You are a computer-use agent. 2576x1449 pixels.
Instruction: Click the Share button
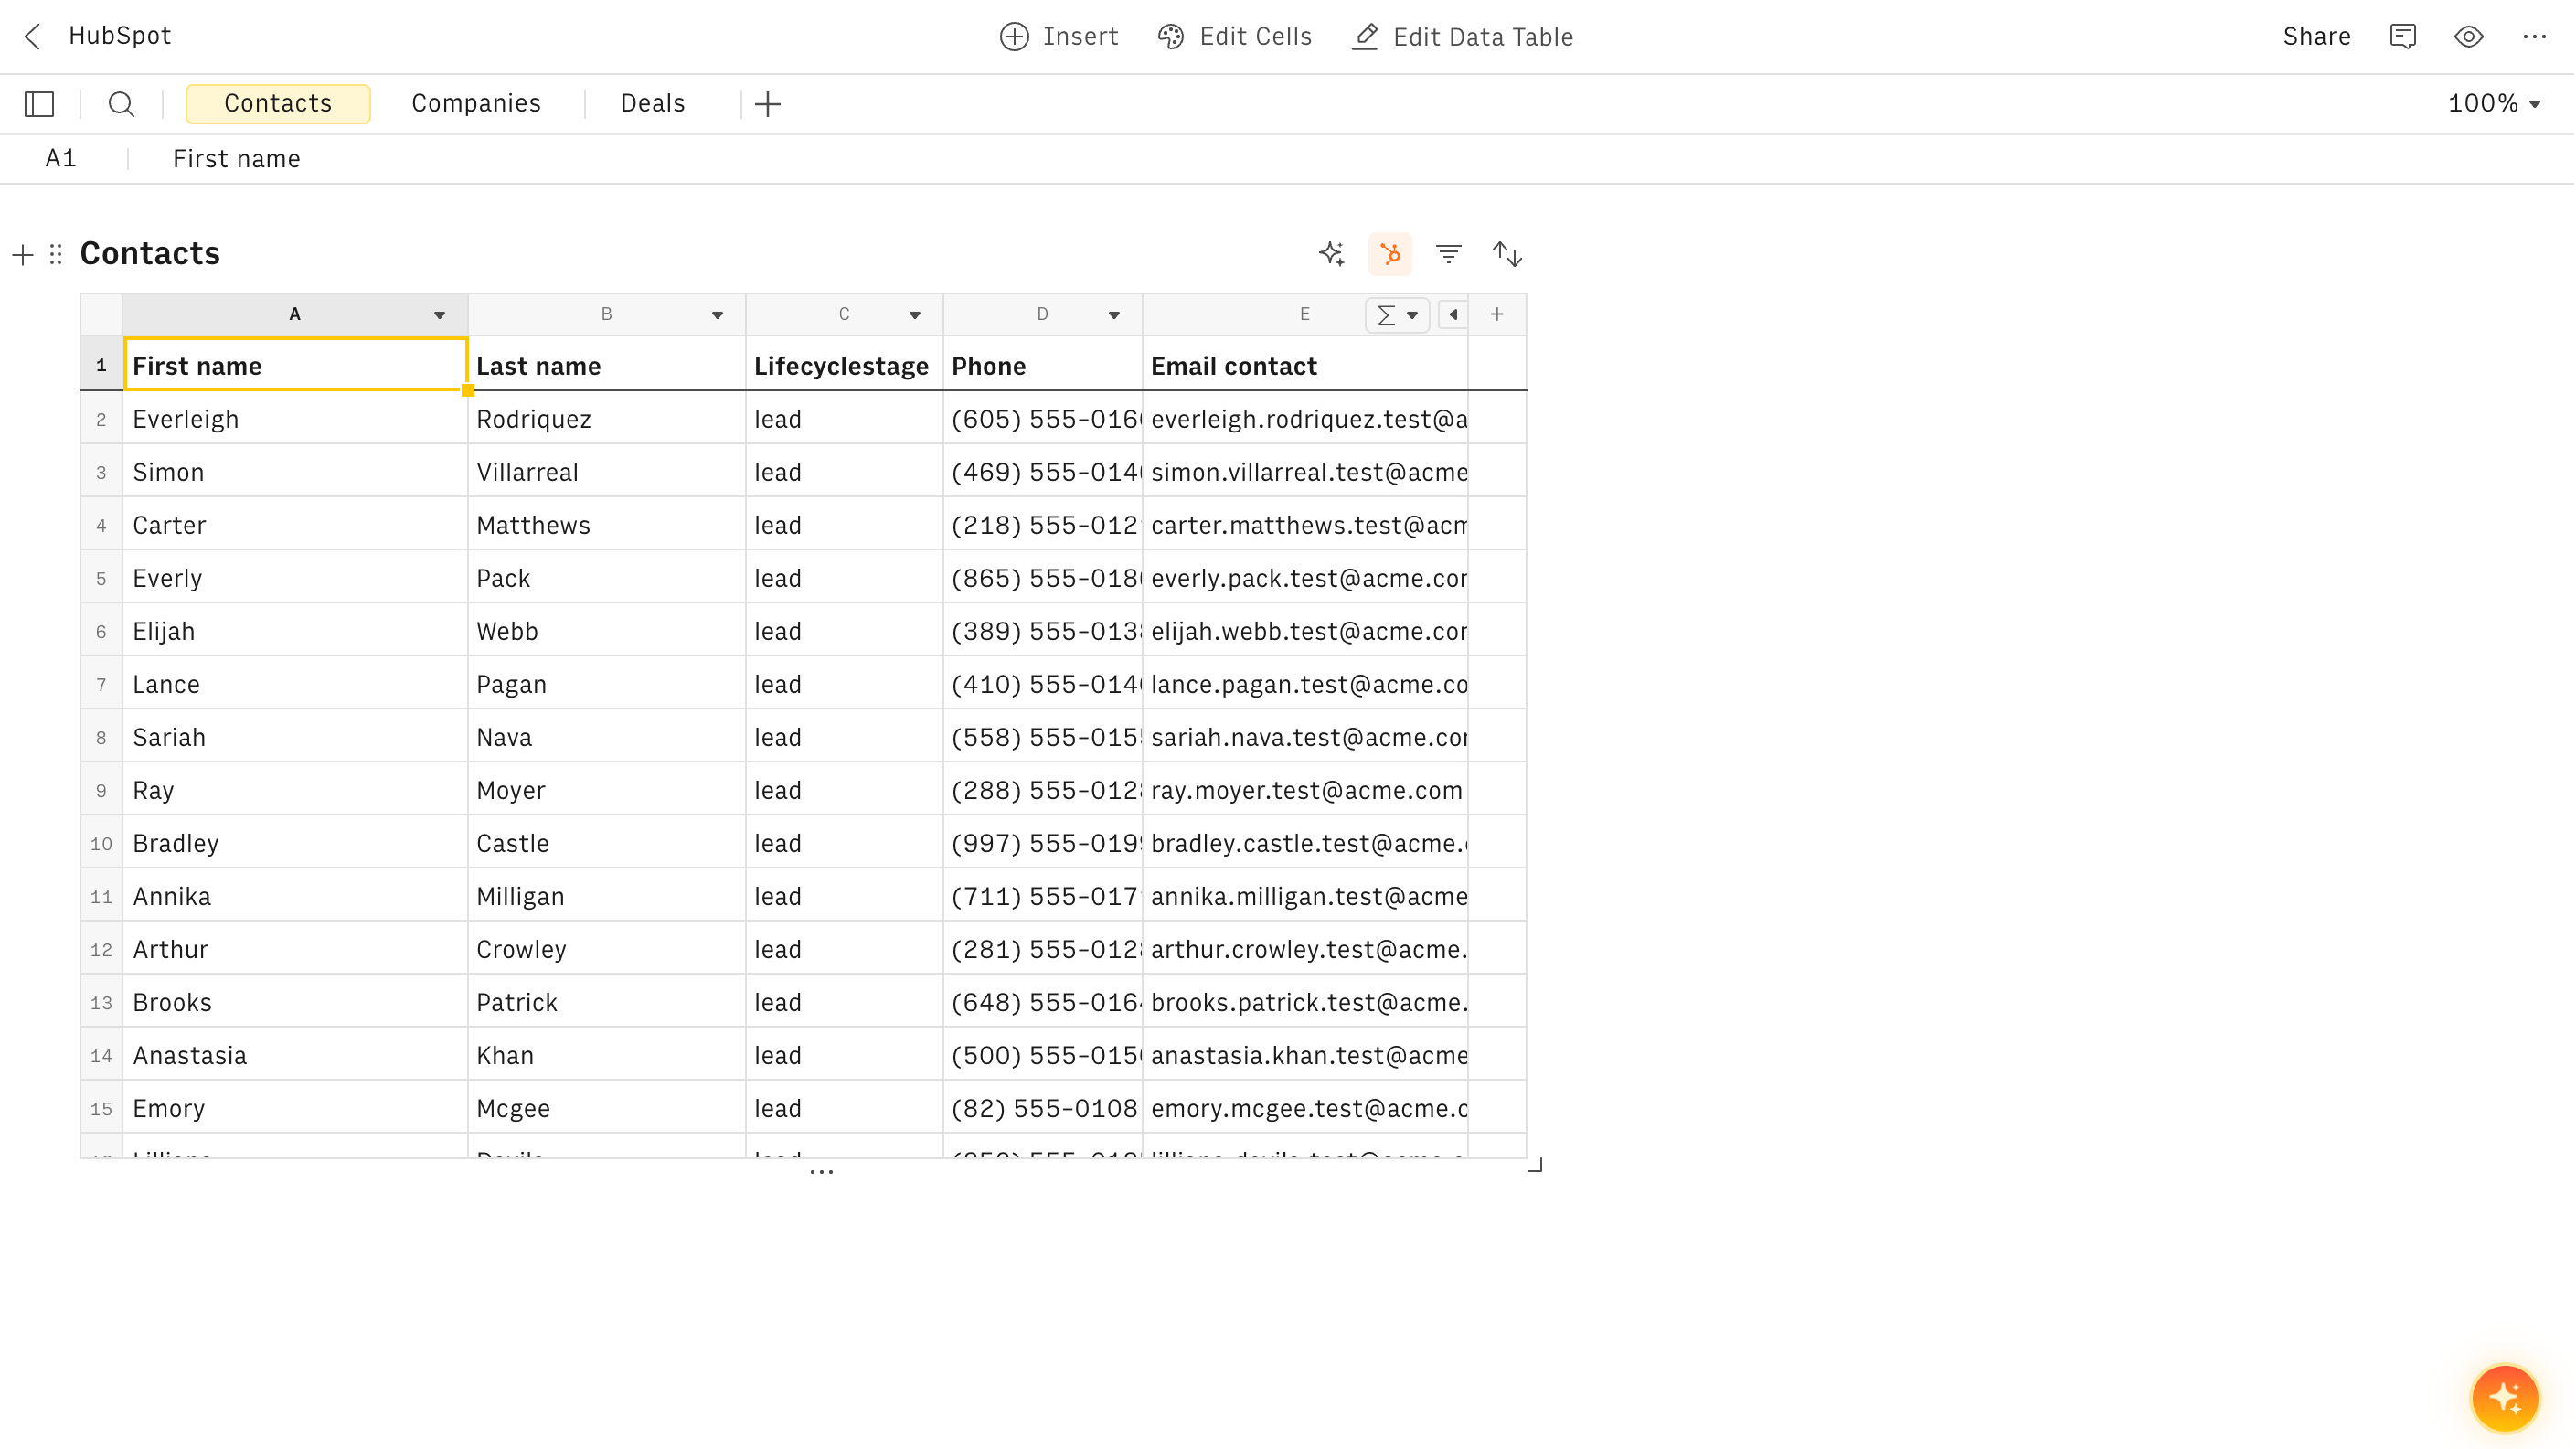[2316, 37]
